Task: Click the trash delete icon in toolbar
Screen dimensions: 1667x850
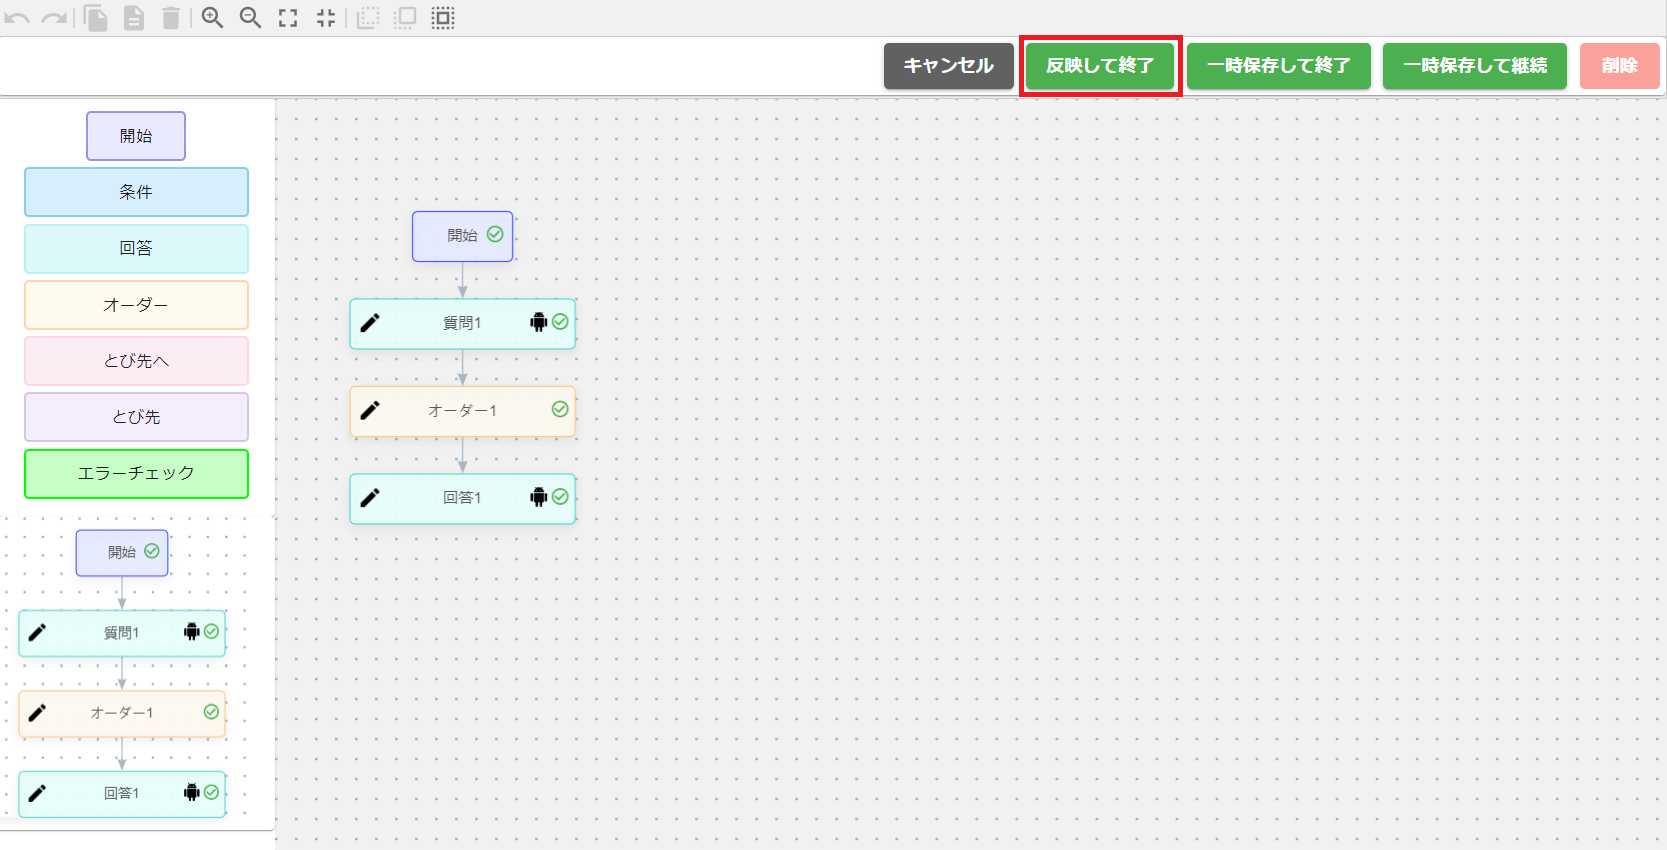Action: pos(171,18)
